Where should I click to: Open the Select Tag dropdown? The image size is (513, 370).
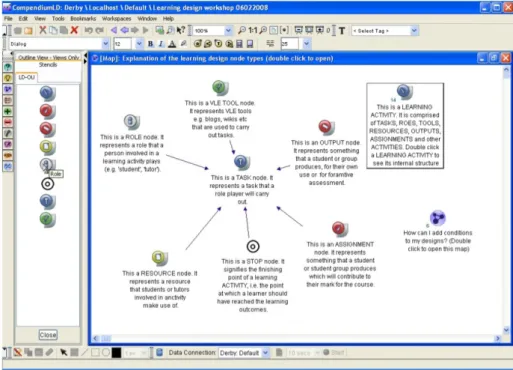pos(414,31)
